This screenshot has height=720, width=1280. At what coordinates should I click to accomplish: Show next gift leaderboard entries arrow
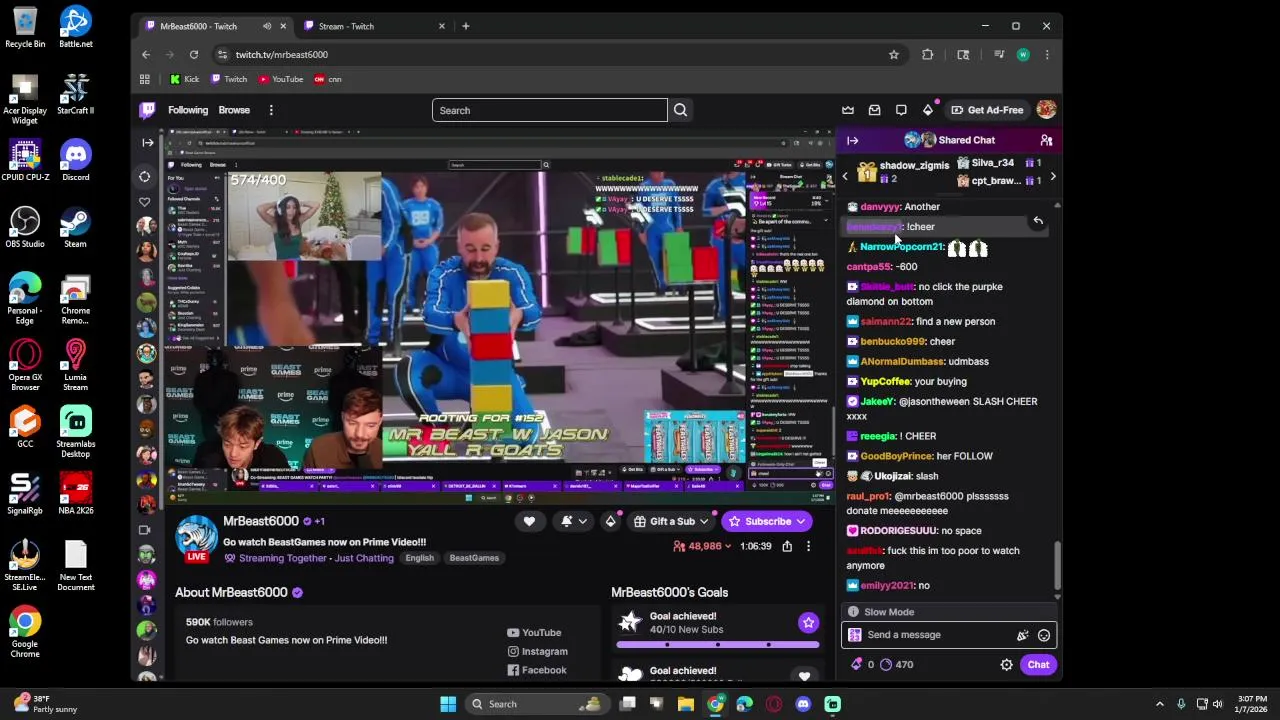1052,177
